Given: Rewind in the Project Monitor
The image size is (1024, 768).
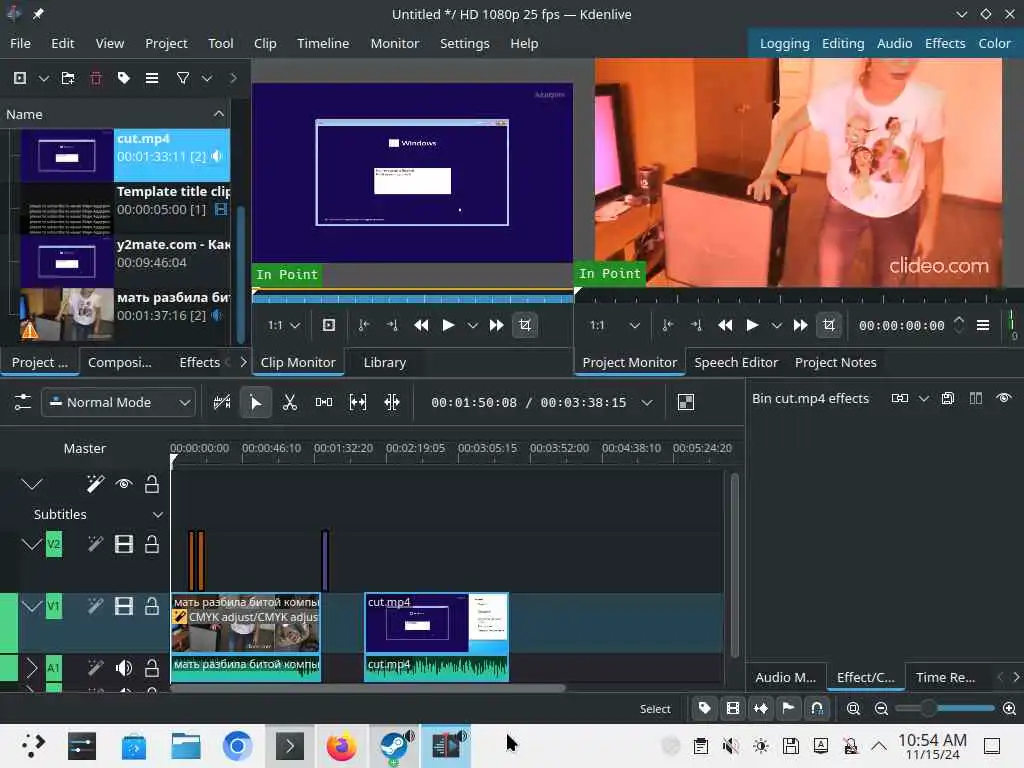Looking at the screenshot, I should click(725, 325).
